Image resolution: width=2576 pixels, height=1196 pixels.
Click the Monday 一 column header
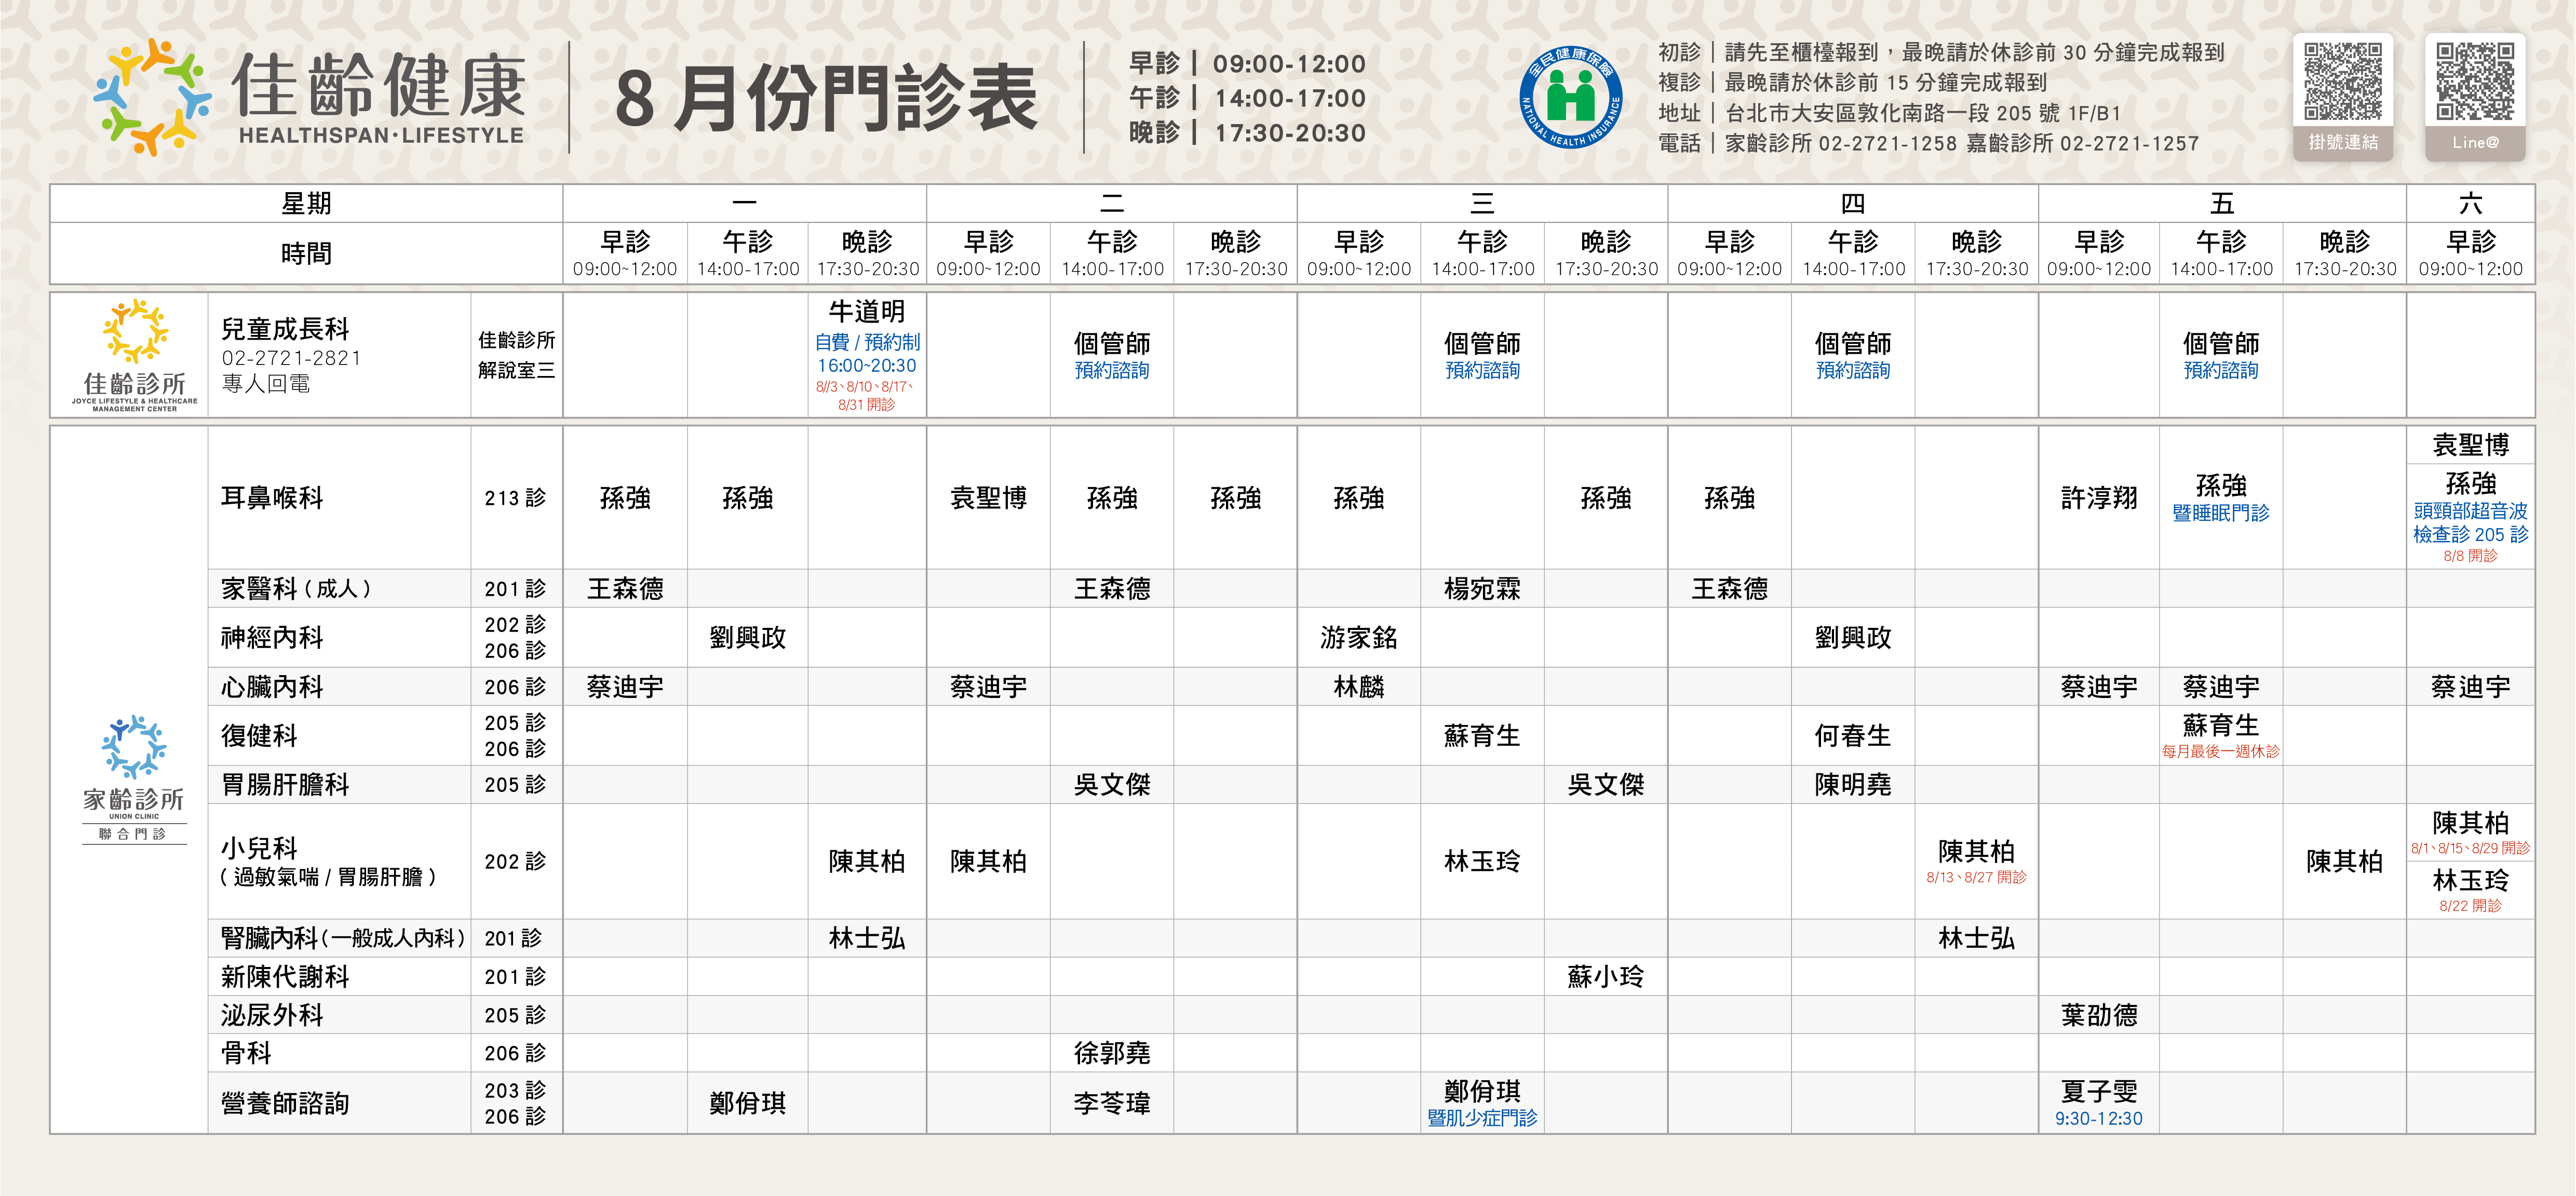coord(745,204)
